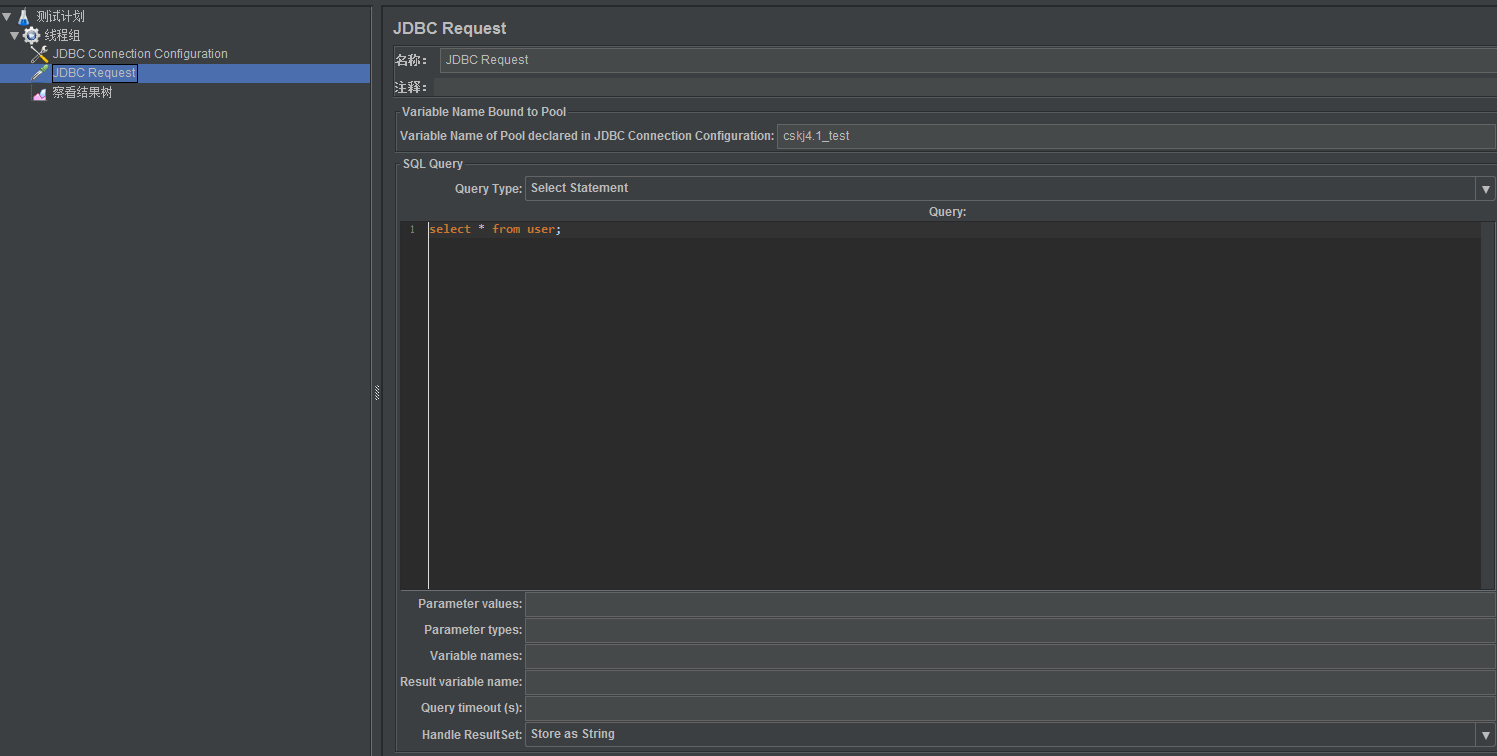The width and height of the screenshot is (1497, 756).
Task: Click the comments input field
Action: click(966, 88)
